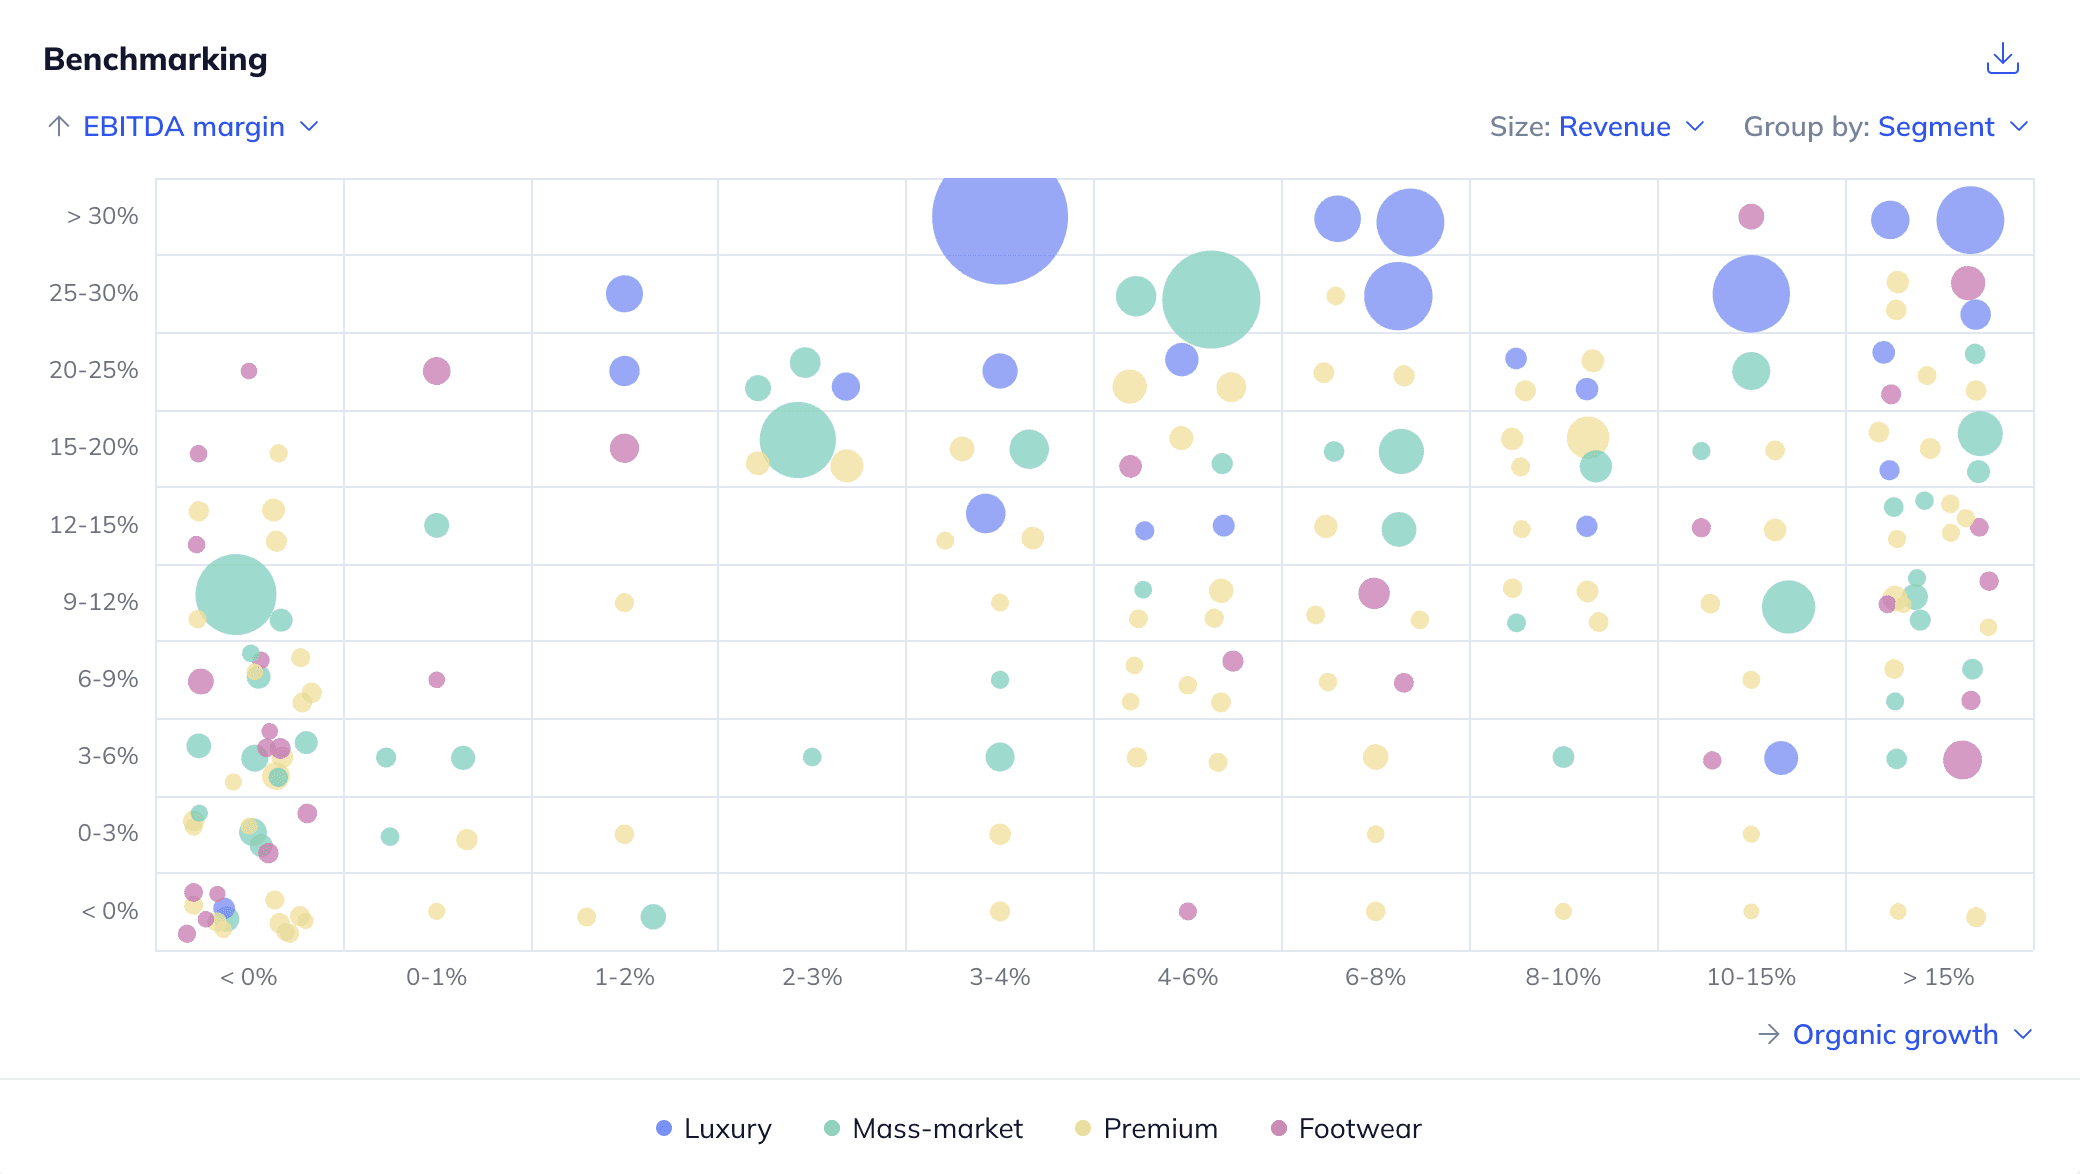Viewport: 2080px width, 1174px height.
Task: Click the Footwear legend dot
Action: point(1278,1128)
